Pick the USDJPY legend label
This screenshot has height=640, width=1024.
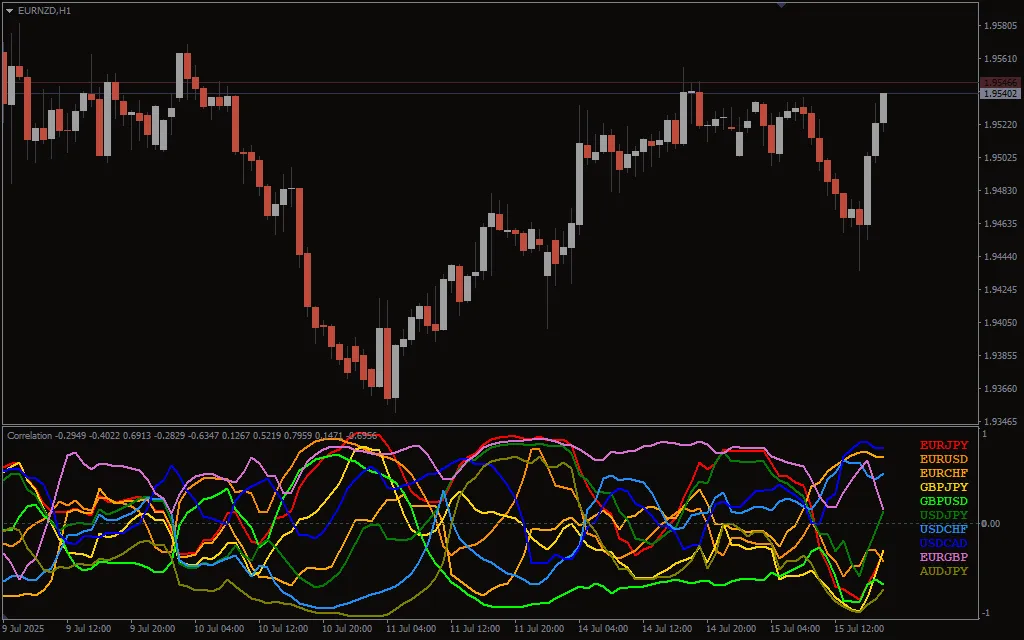943,515
